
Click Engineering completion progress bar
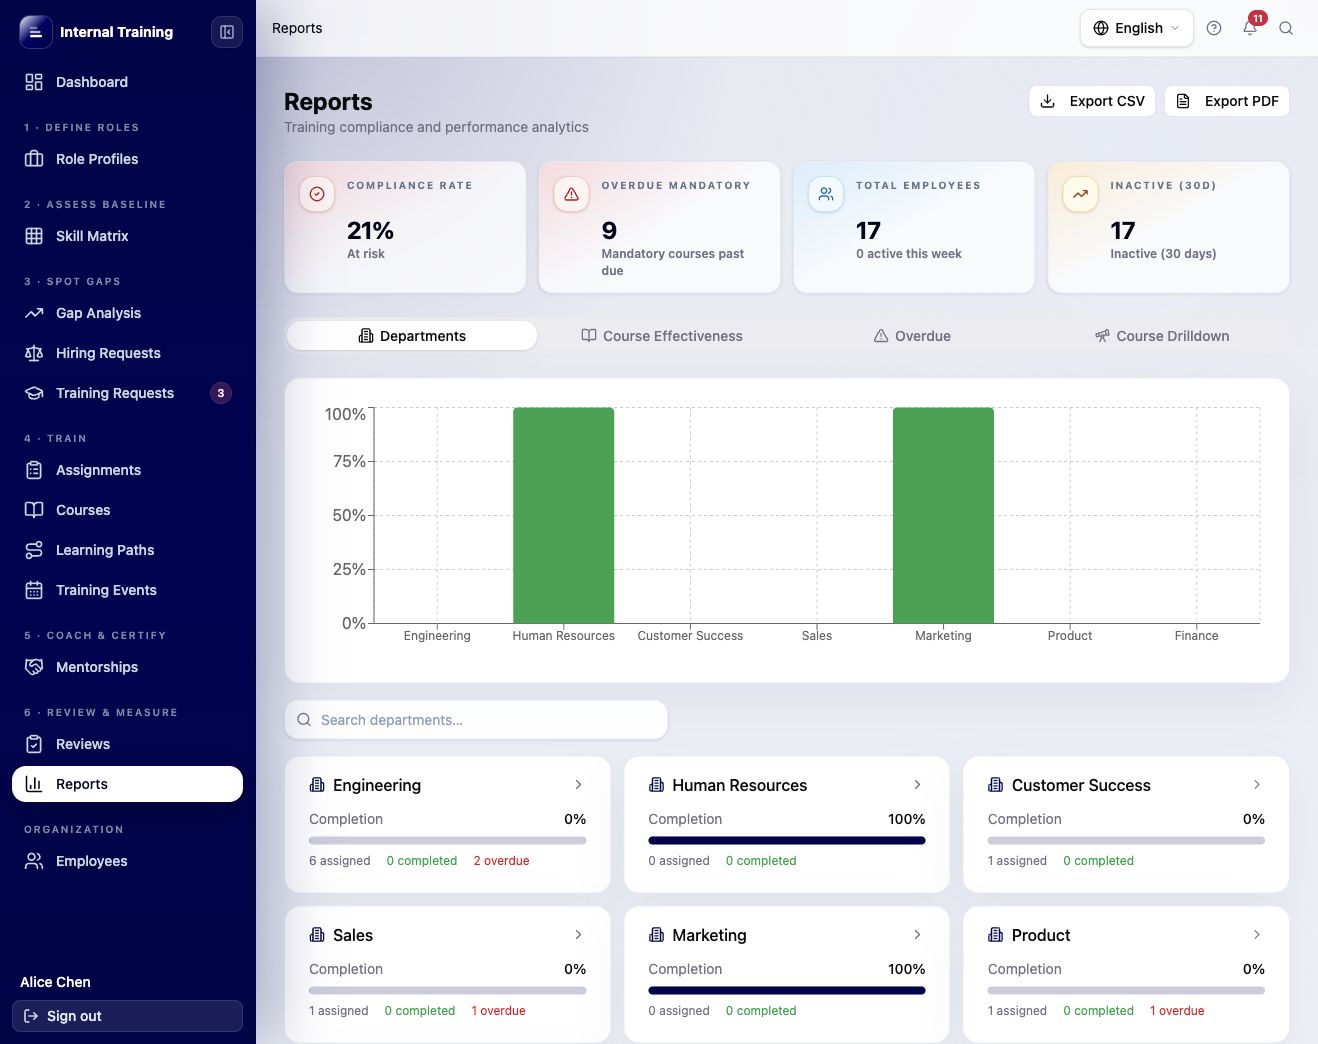[447, 841]
